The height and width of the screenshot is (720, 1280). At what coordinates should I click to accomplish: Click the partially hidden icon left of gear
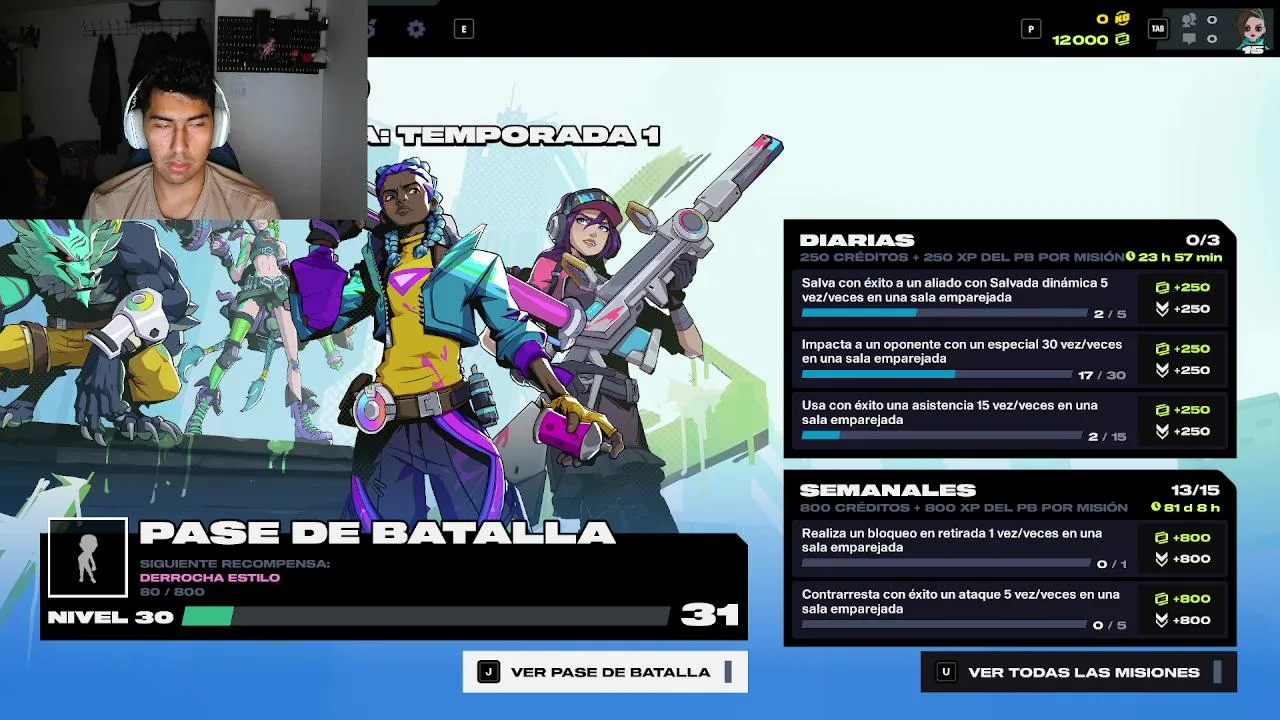pos(371,29)
